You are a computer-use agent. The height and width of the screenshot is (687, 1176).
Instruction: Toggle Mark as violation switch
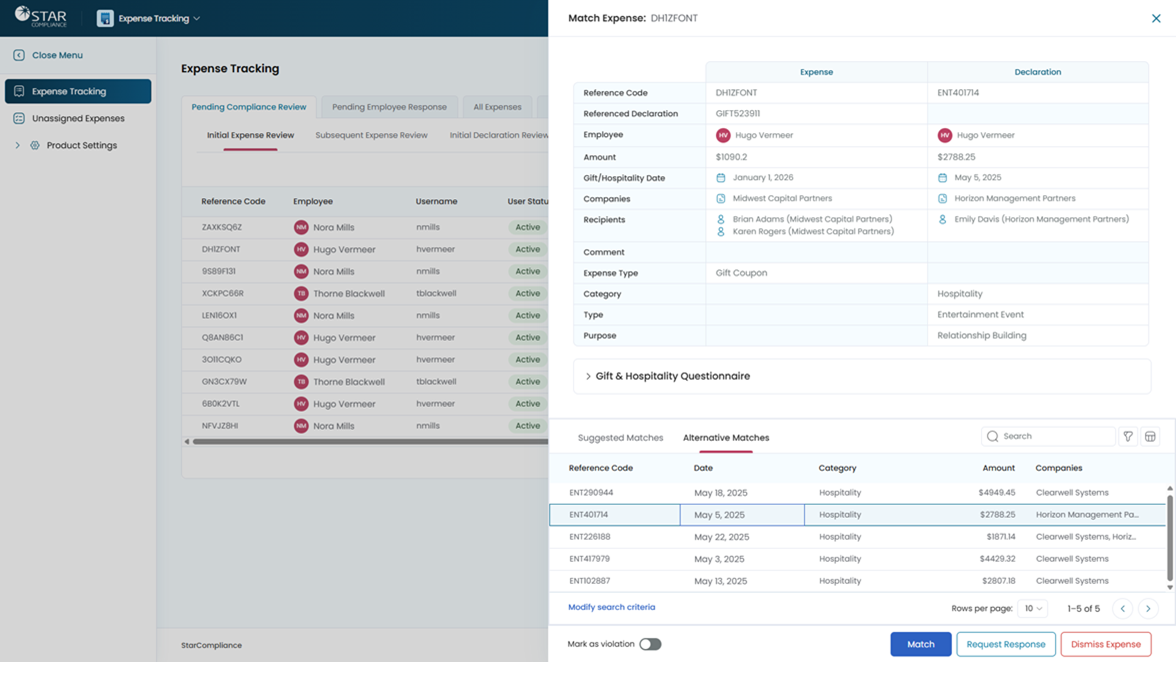[x=650, y=644]
